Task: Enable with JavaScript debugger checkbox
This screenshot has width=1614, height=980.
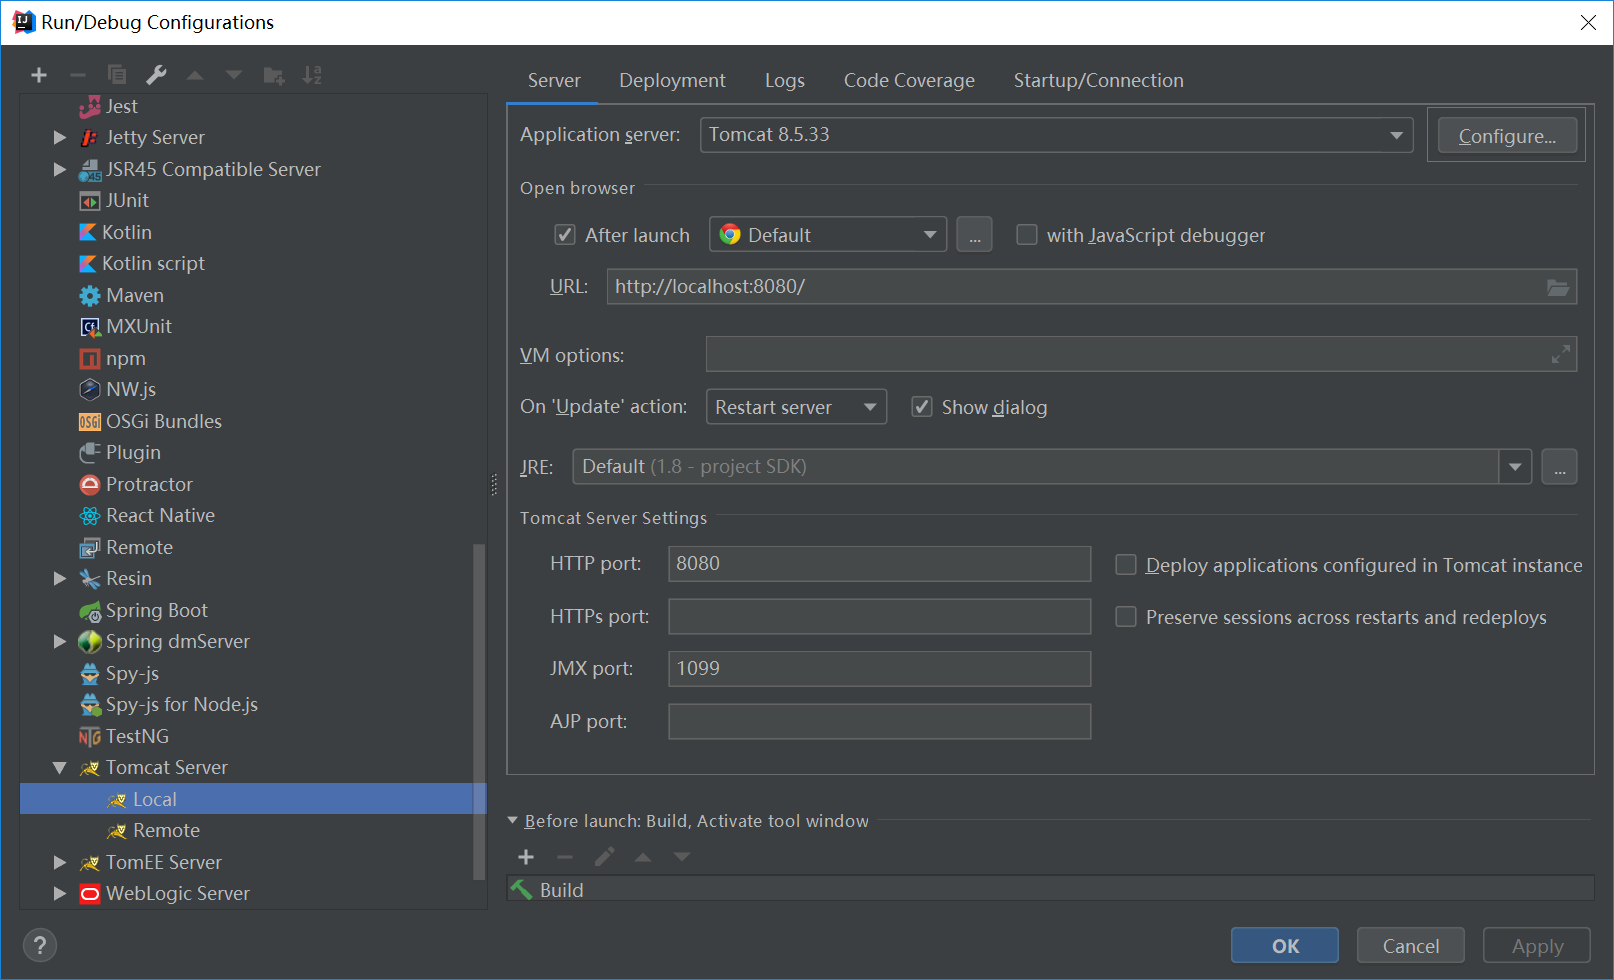Action: click(x=1027, y=235)
